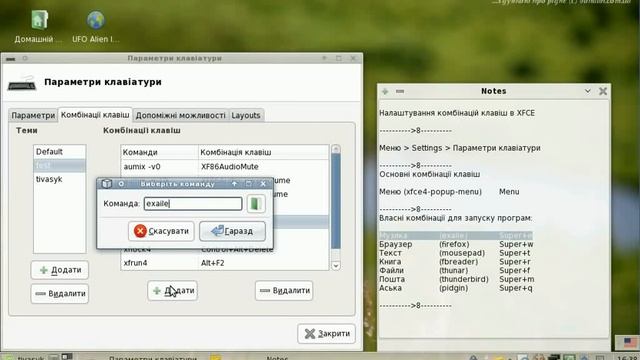Screen dimensions: 640x360
Task: Click the scroll-up arrow of the shortcuts table
Action: coord(336,149)
